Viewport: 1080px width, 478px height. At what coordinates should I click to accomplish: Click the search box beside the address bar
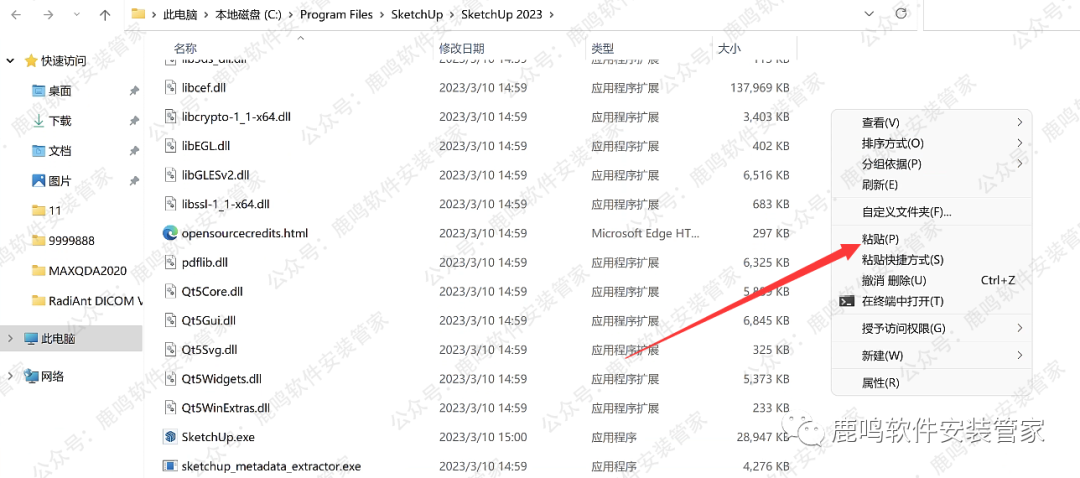(1001, 14)
